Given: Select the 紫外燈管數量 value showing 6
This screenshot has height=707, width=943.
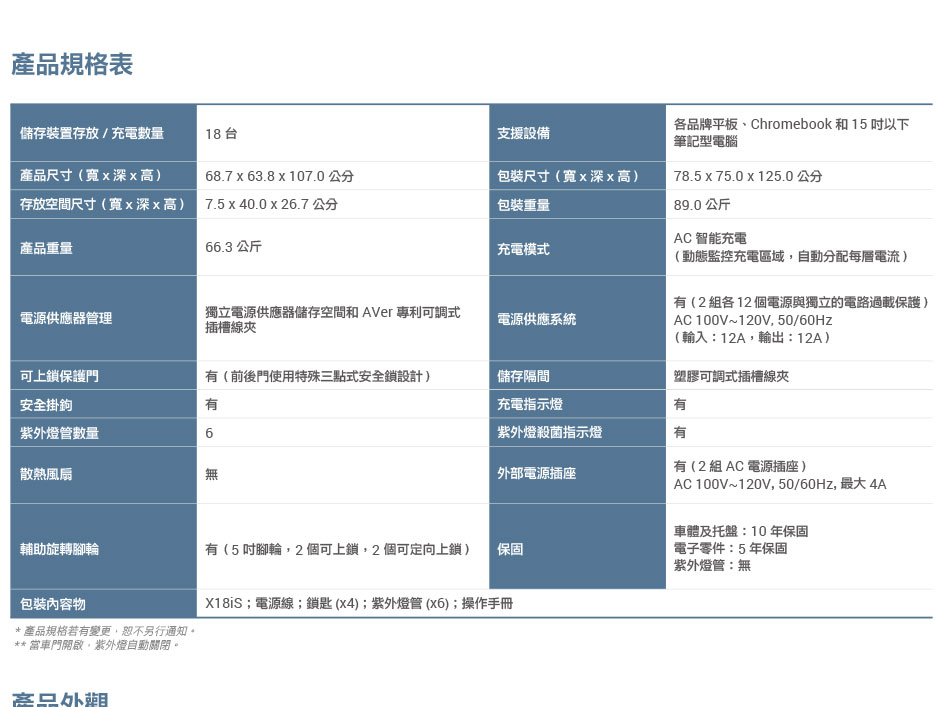Looking at the screenshot, I should tap(208, 432).
